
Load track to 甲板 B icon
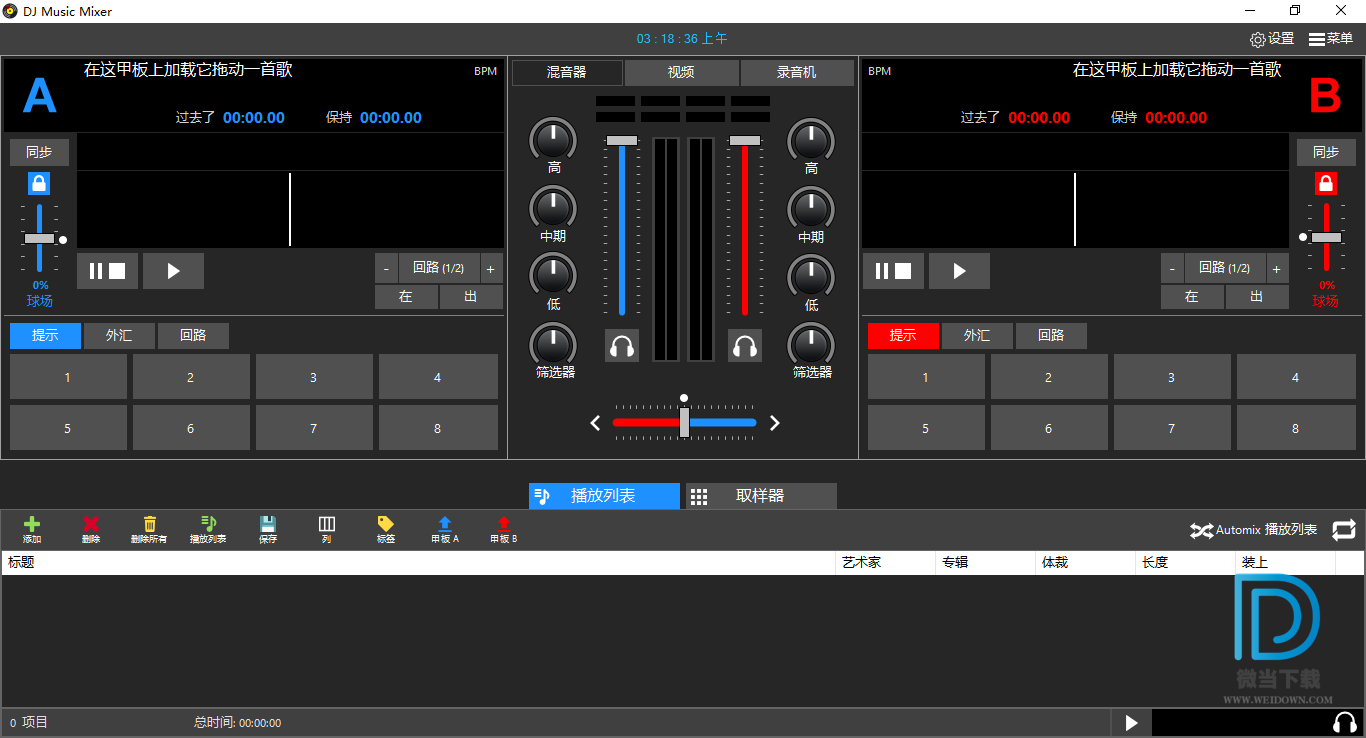504,524
